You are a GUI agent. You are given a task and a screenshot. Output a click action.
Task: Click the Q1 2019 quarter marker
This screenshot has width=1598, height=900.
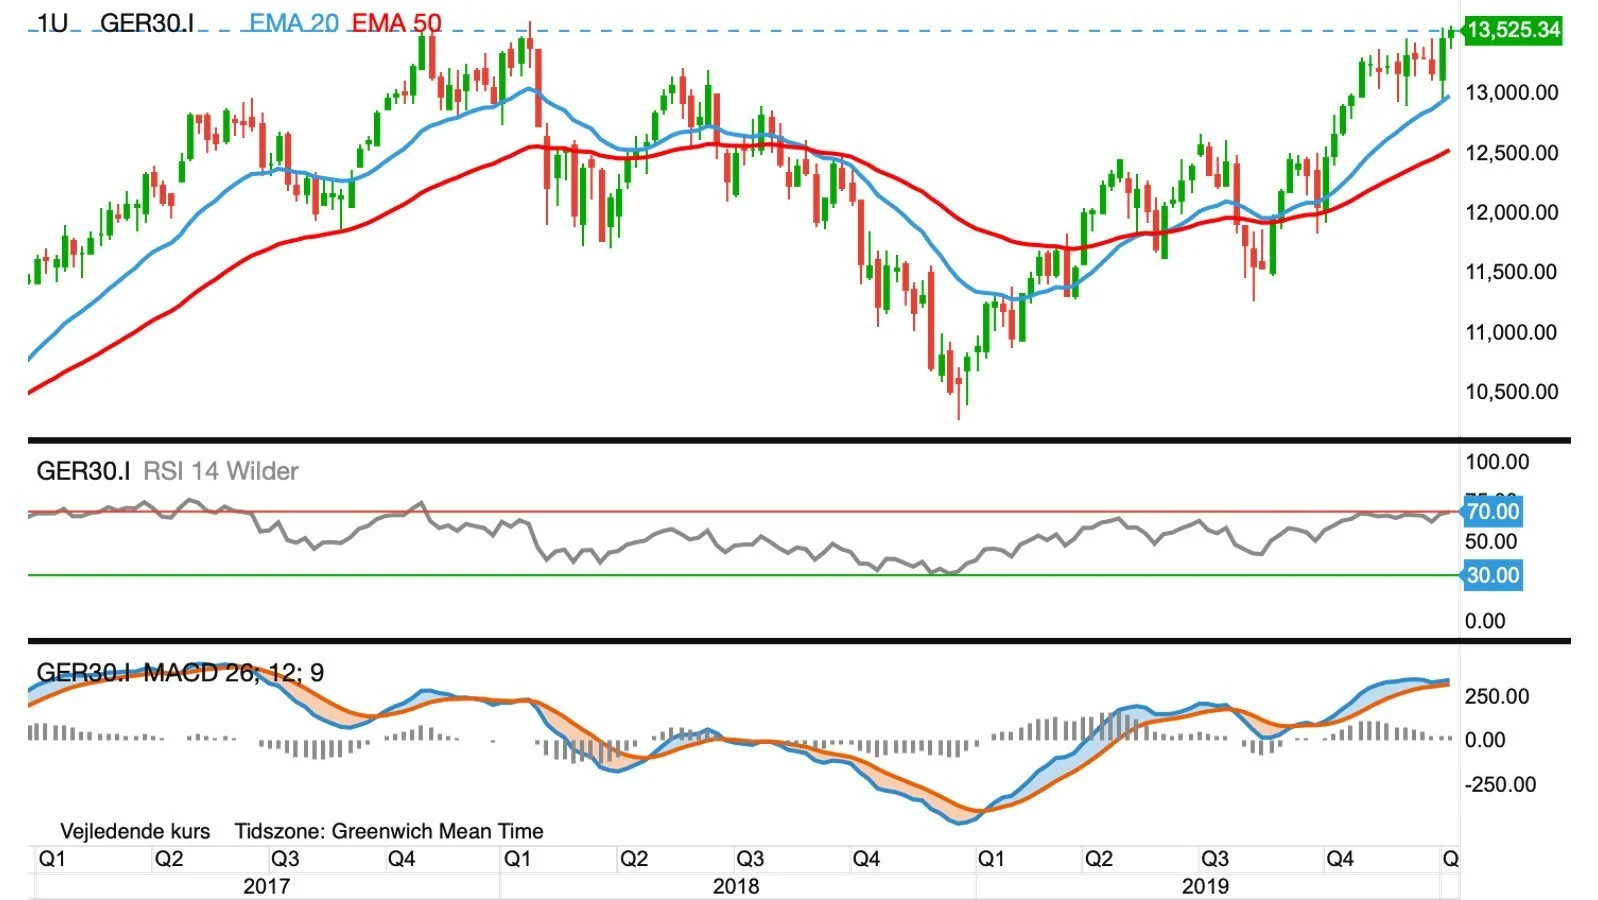[991, 859]
